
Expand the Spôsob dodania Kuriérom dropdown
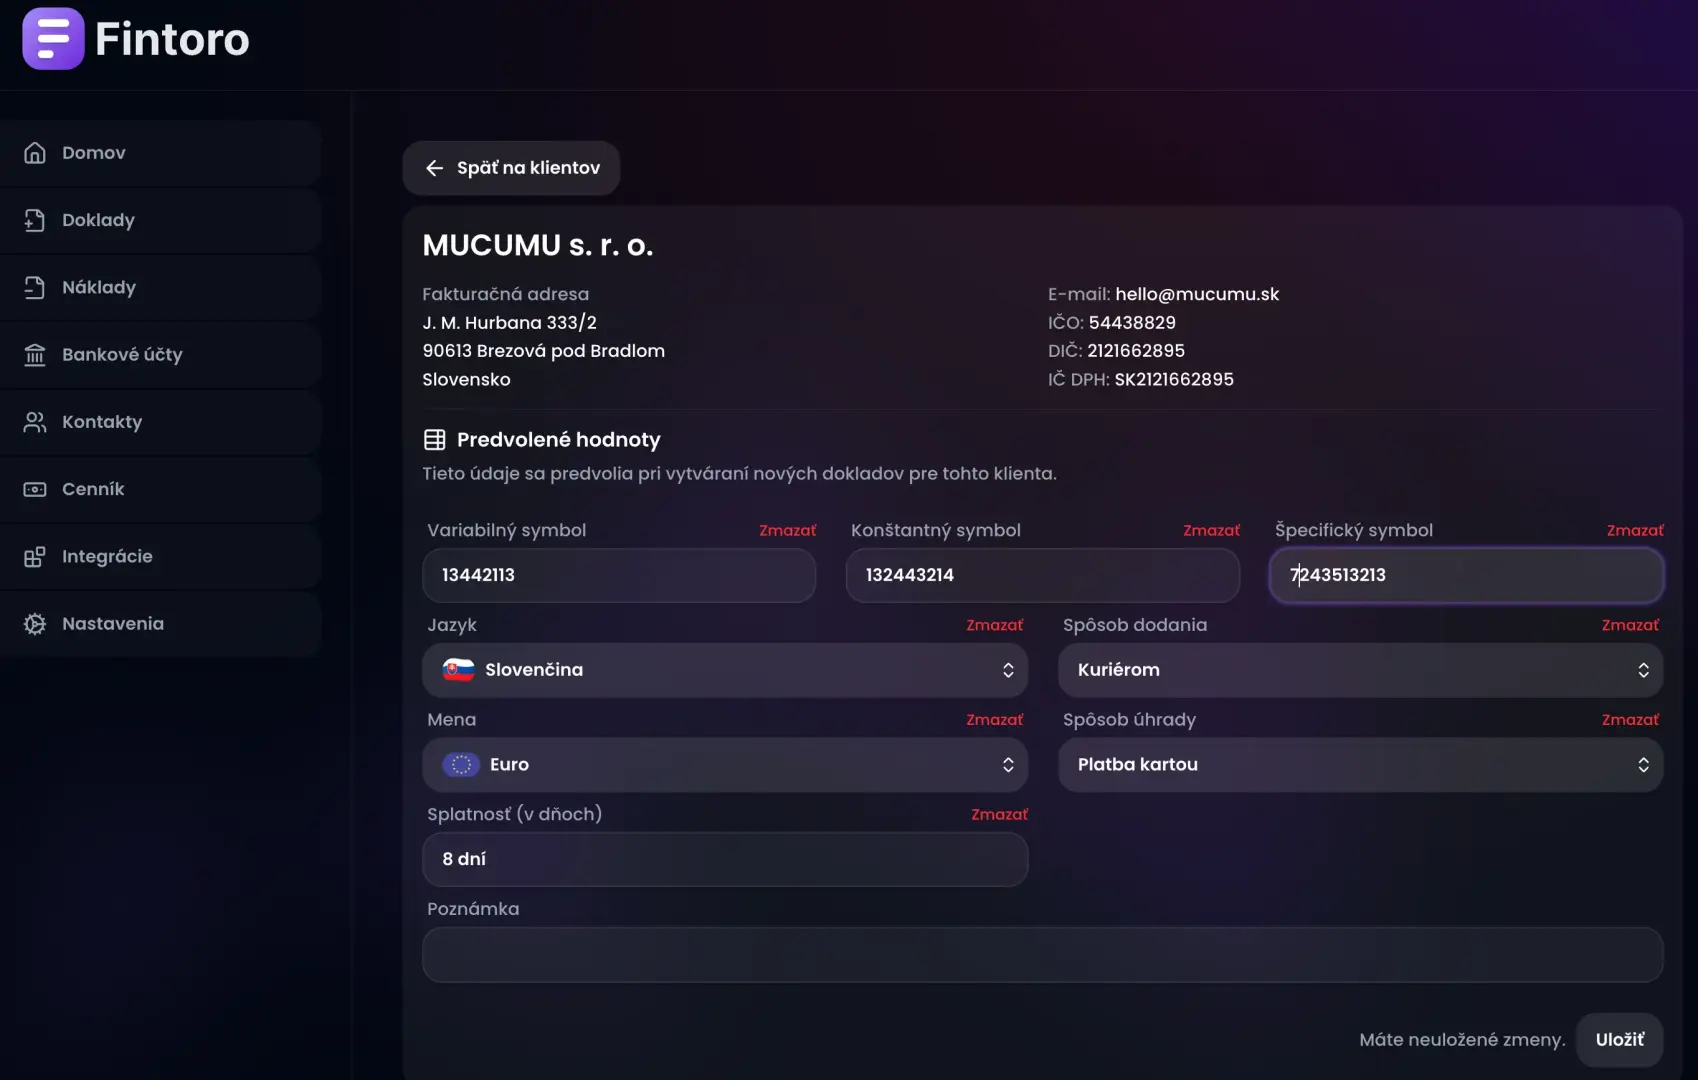[1360, 670]
